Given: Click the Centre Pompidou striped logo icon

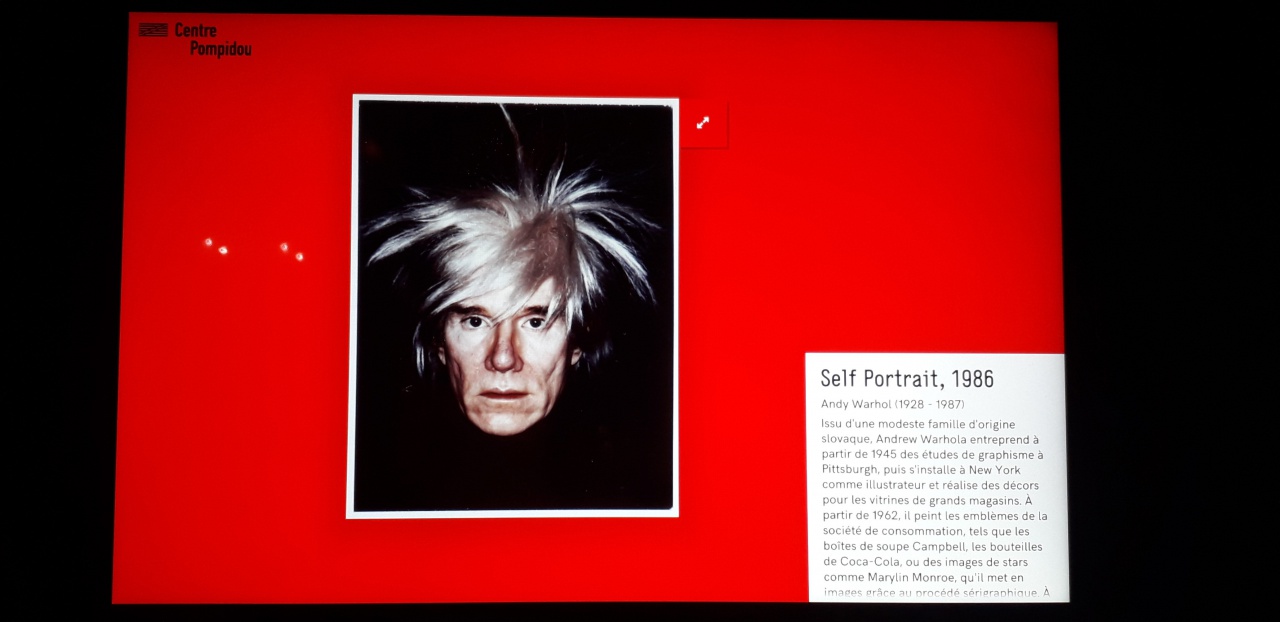Looking at the screenshot, I should click(153, 30).
